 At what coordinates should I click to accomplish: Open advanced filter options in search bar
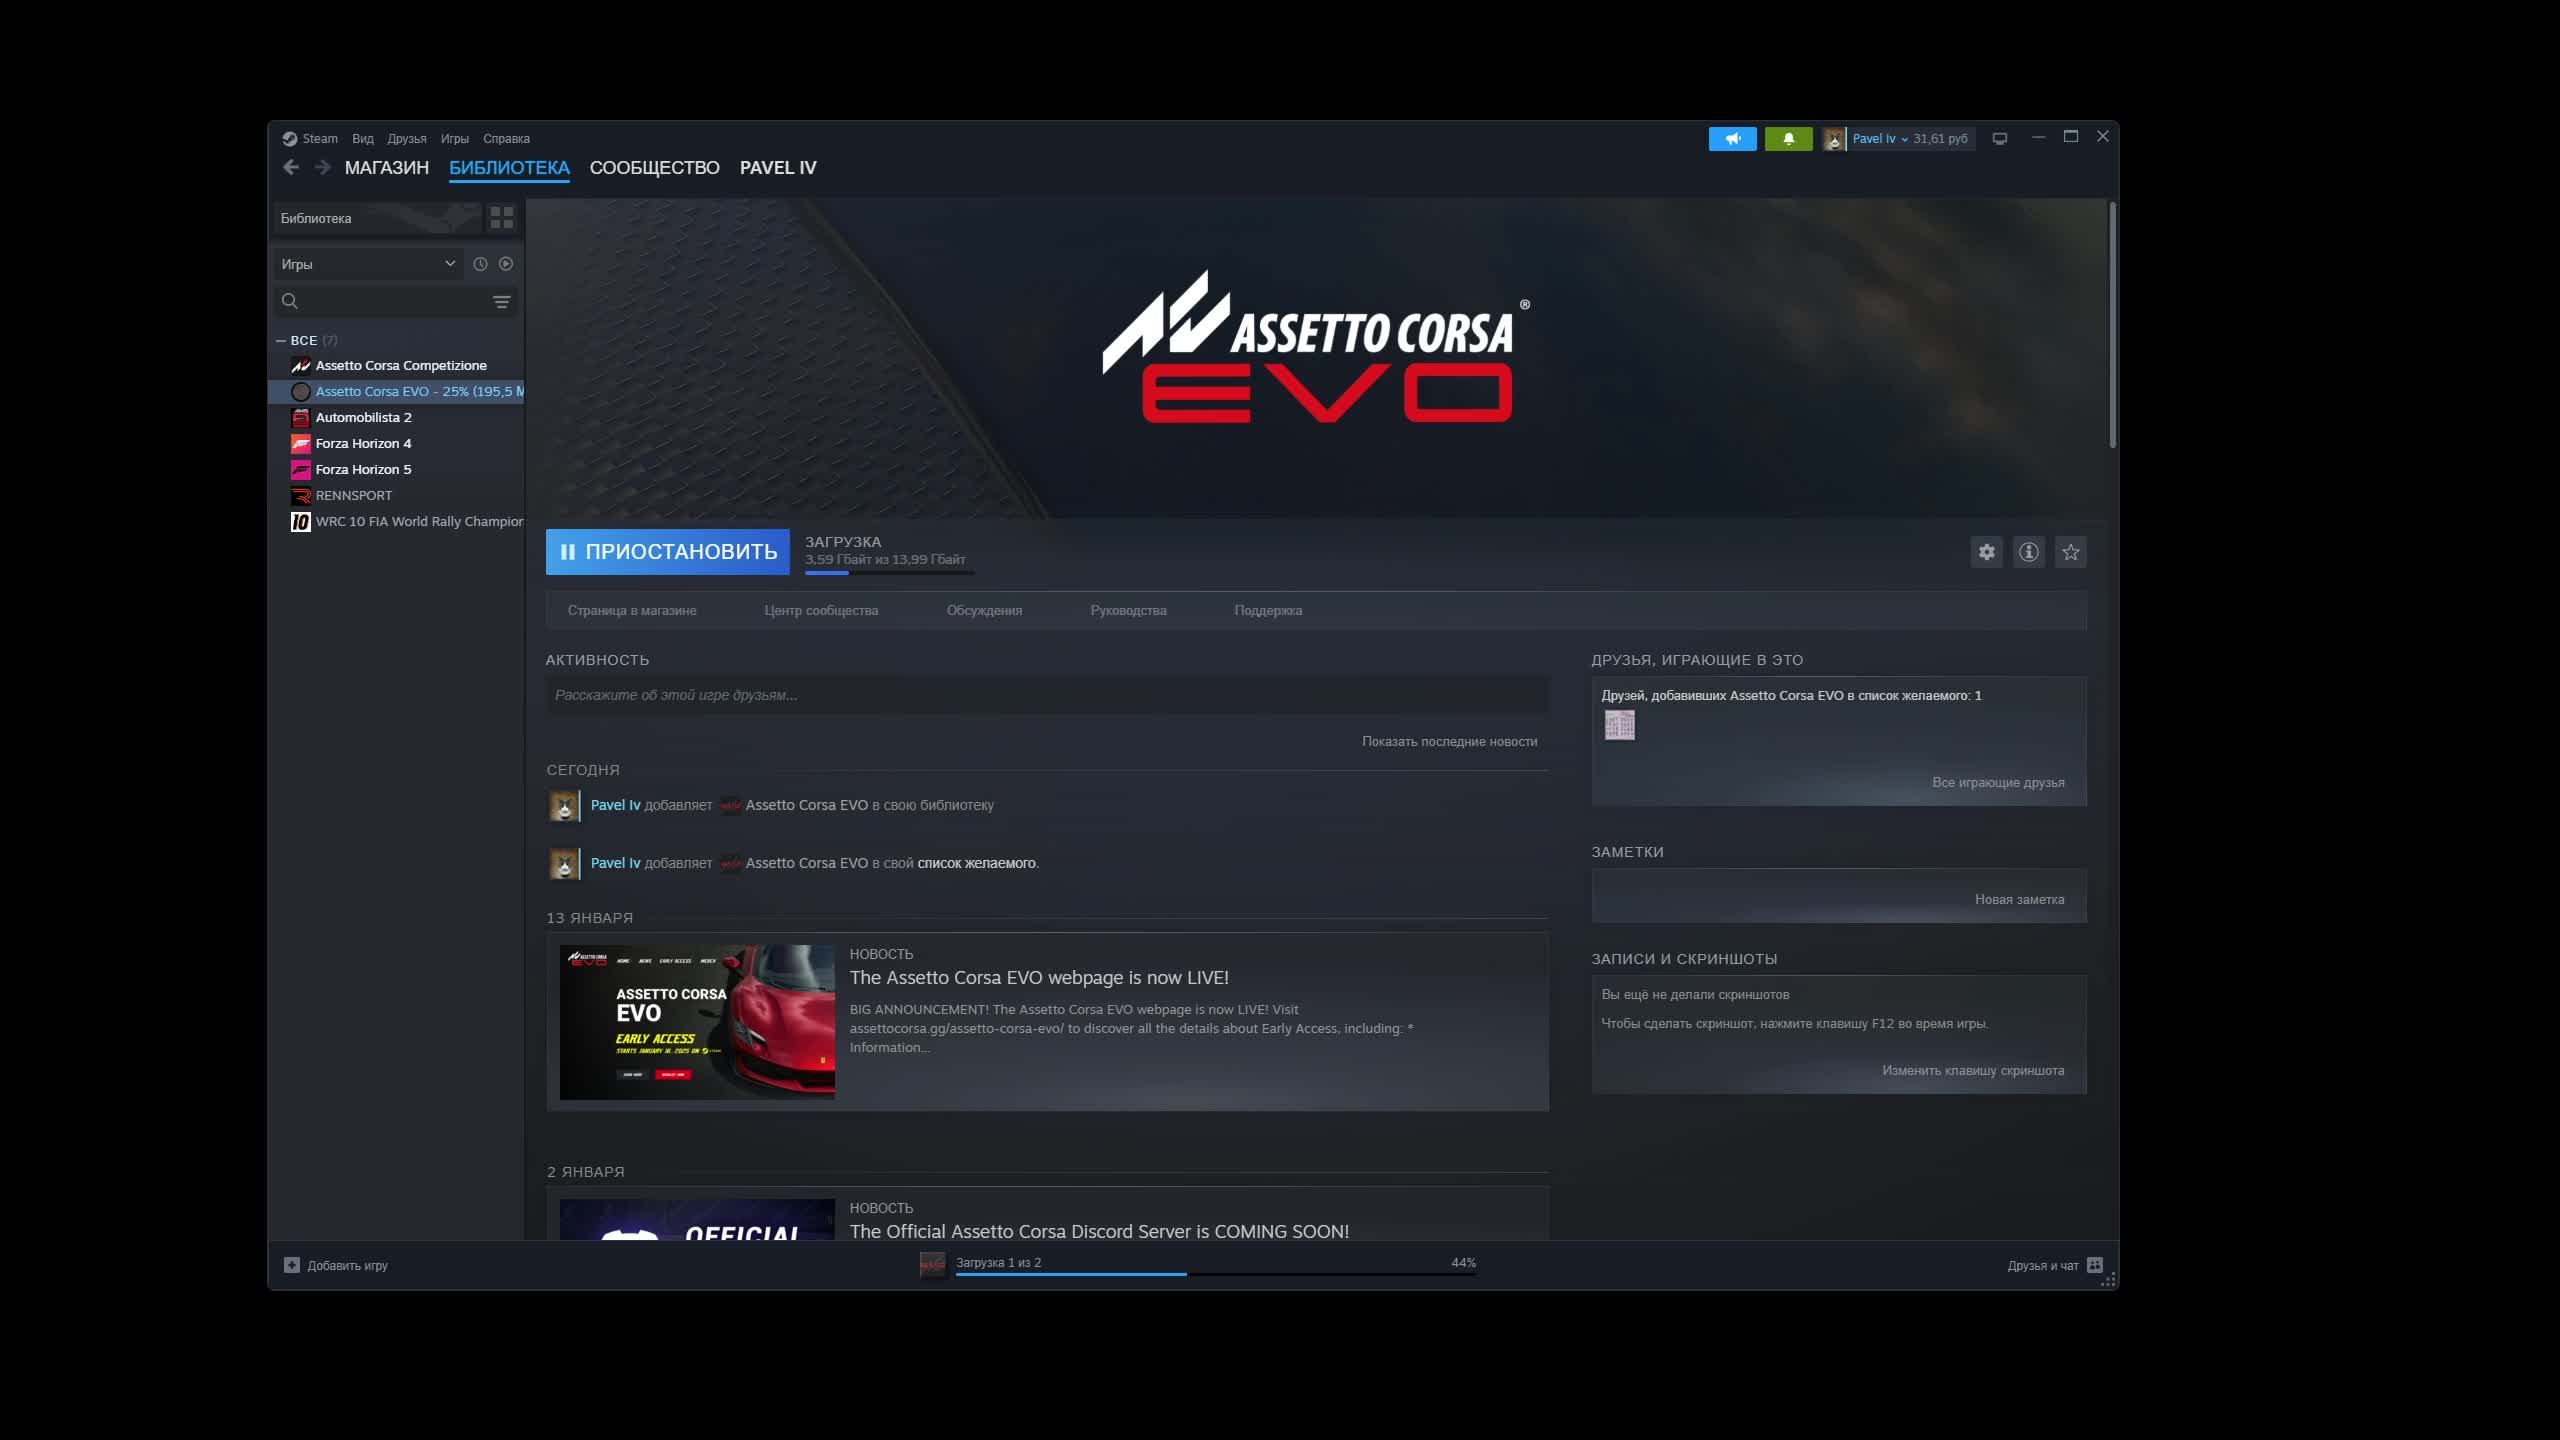(501, 302)
